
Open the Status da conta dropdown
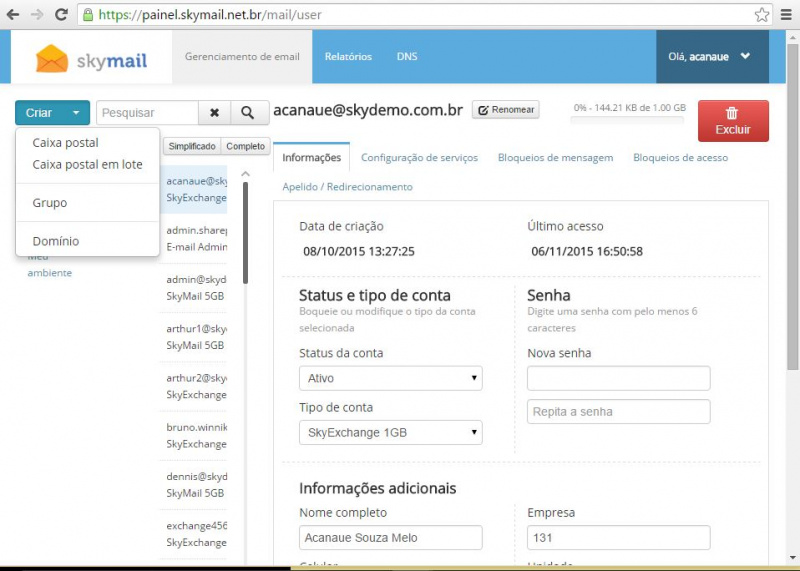[x=391, y=378]
